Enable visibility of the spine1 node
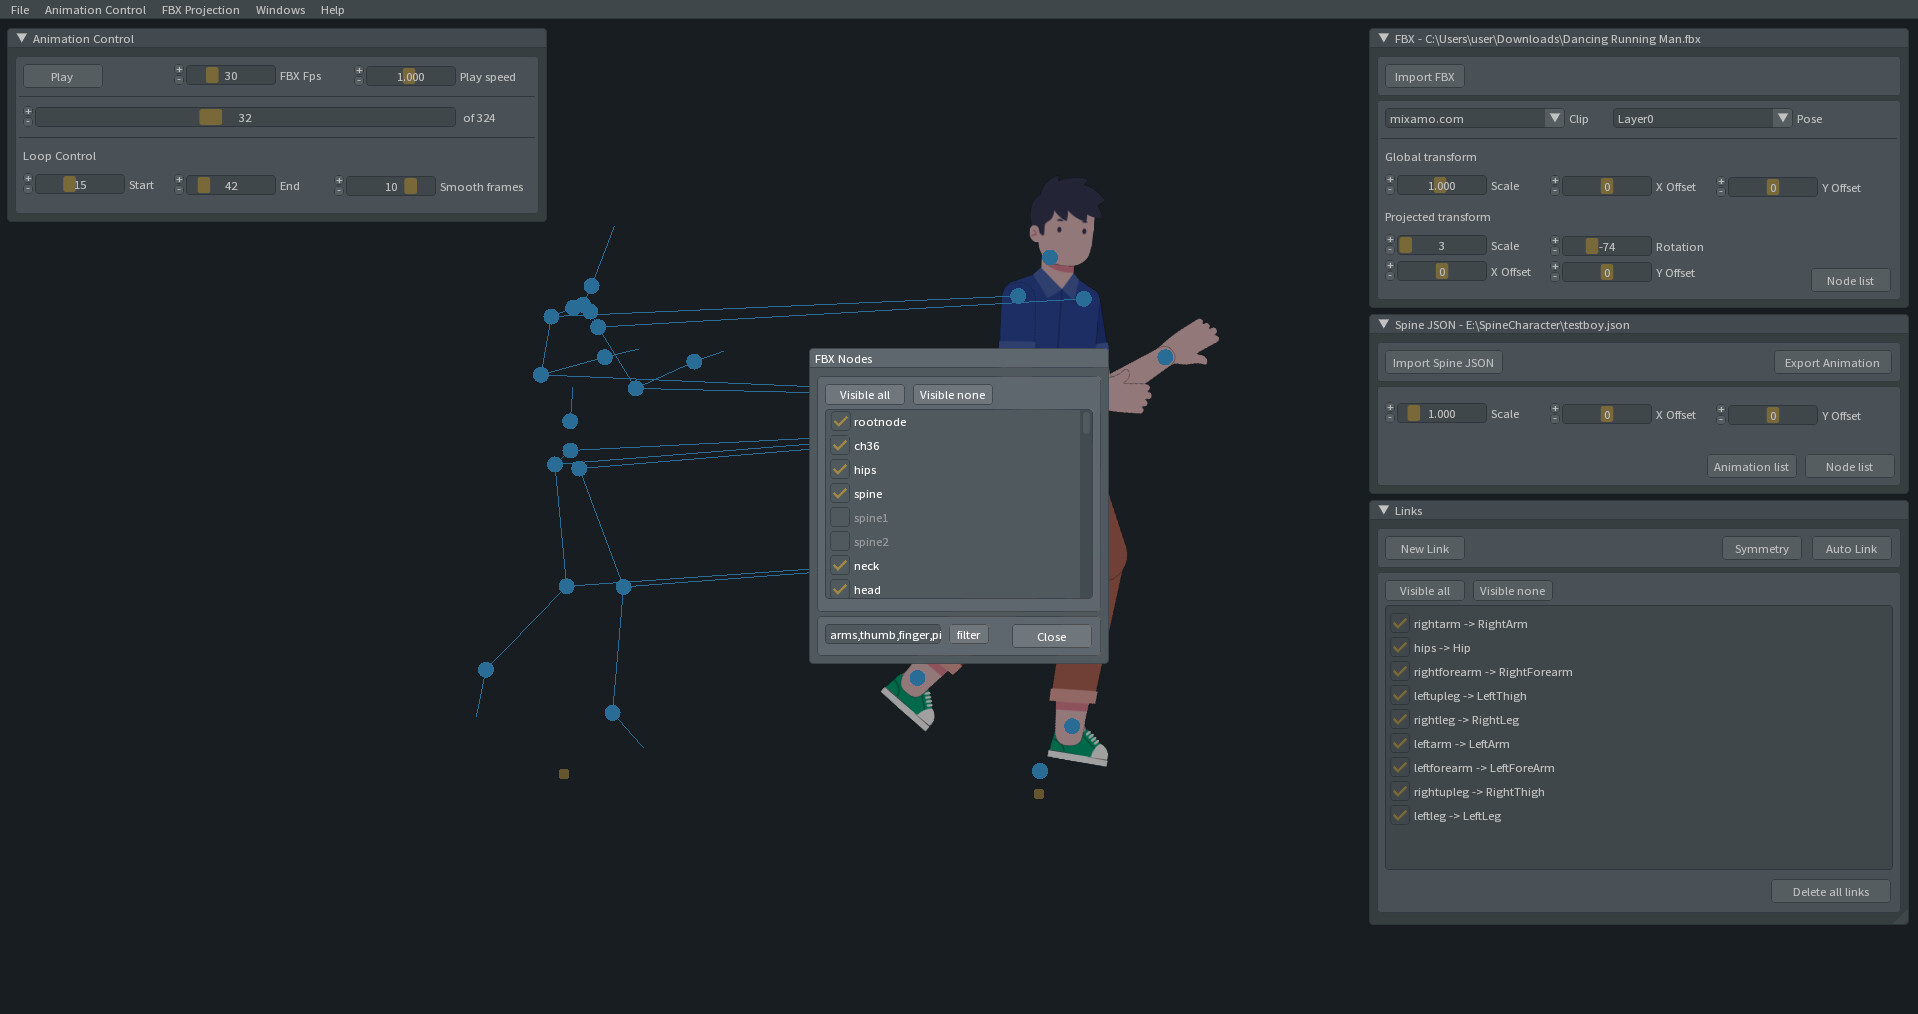The image size is (1918, 1014). (840, 517)
